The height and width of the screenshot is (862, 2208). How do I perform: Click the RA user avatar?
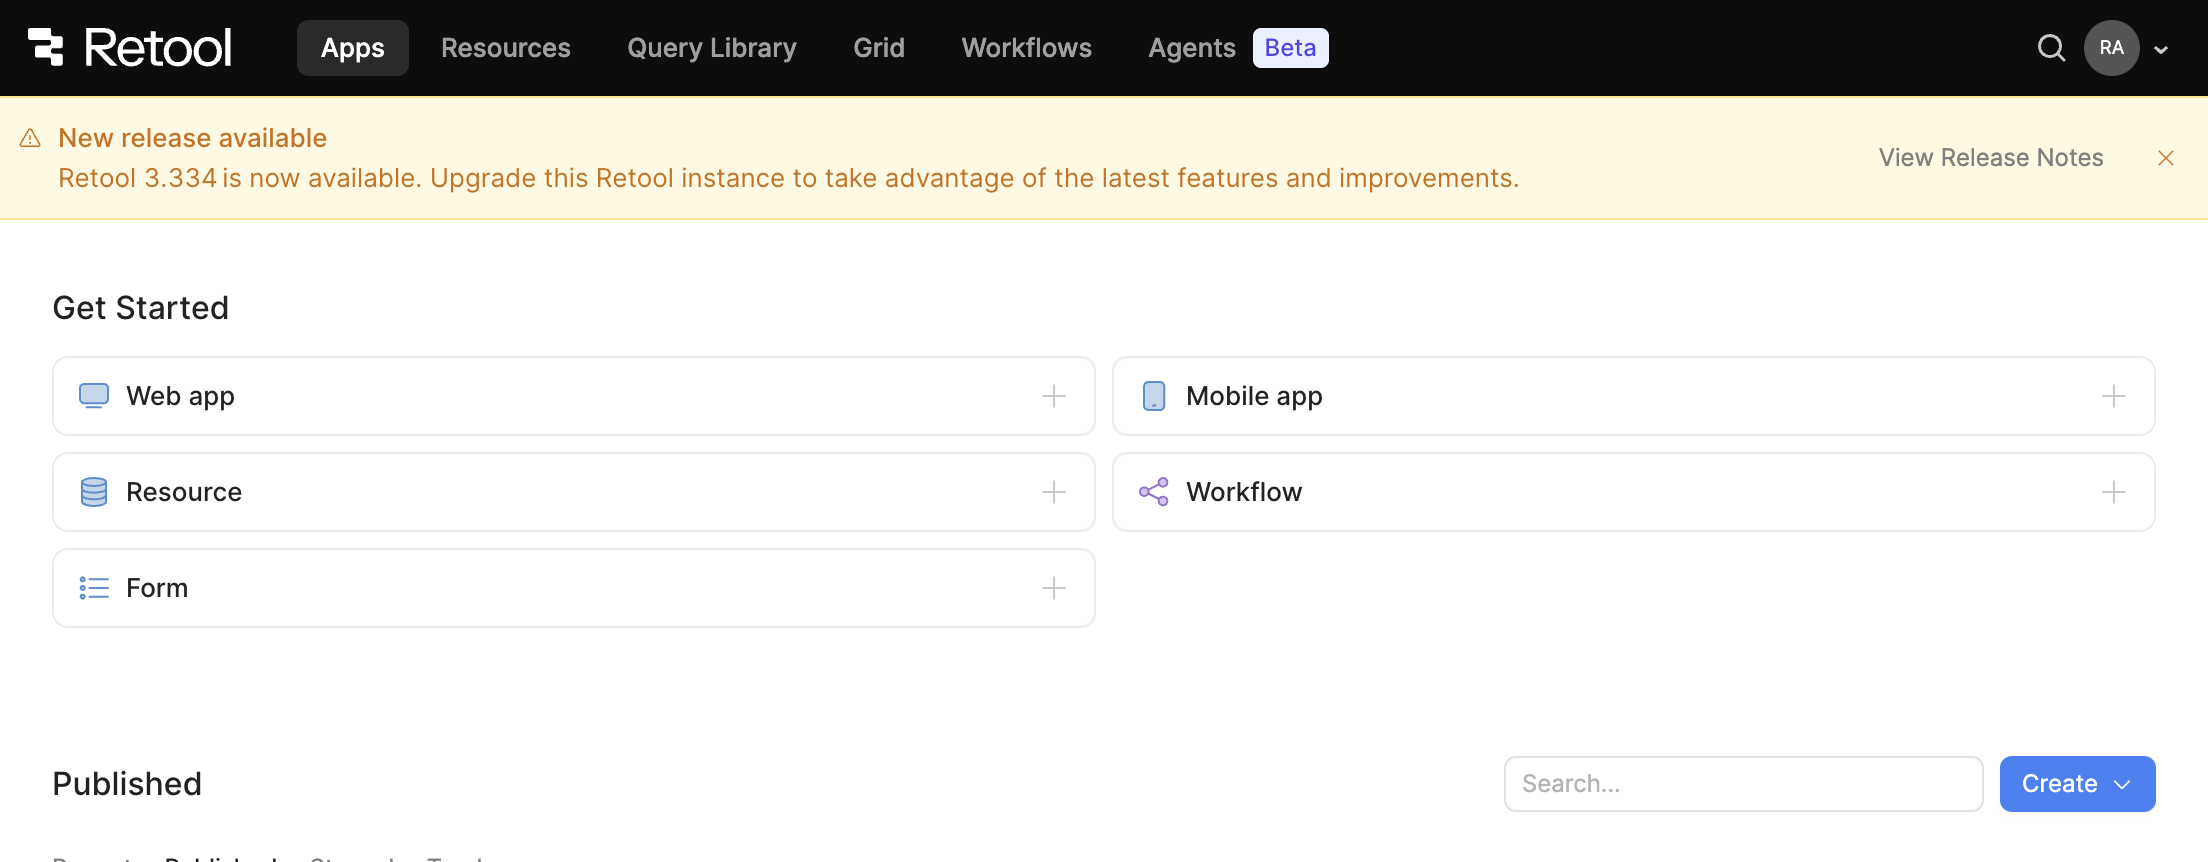click(2111, 48)
